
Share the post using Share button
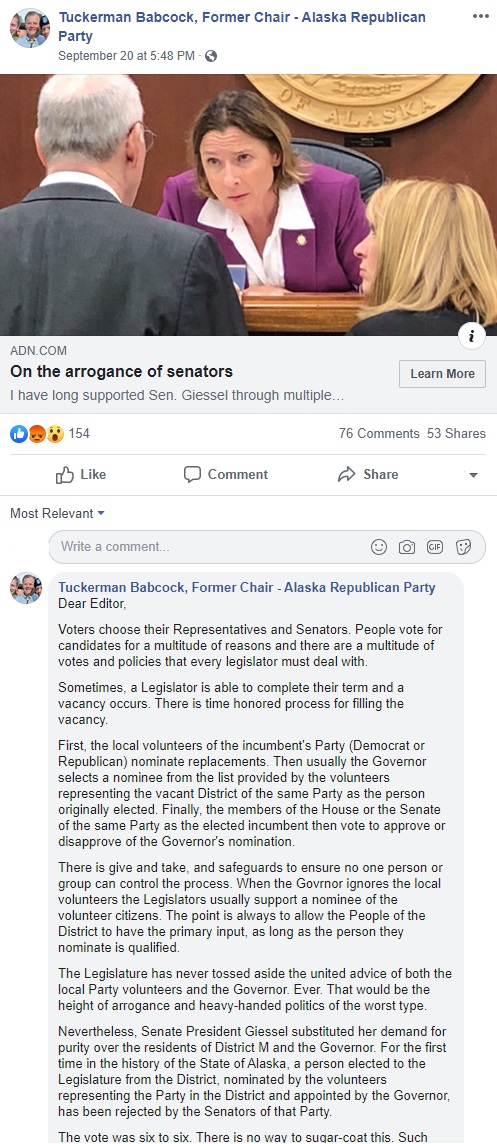[368, 475]
